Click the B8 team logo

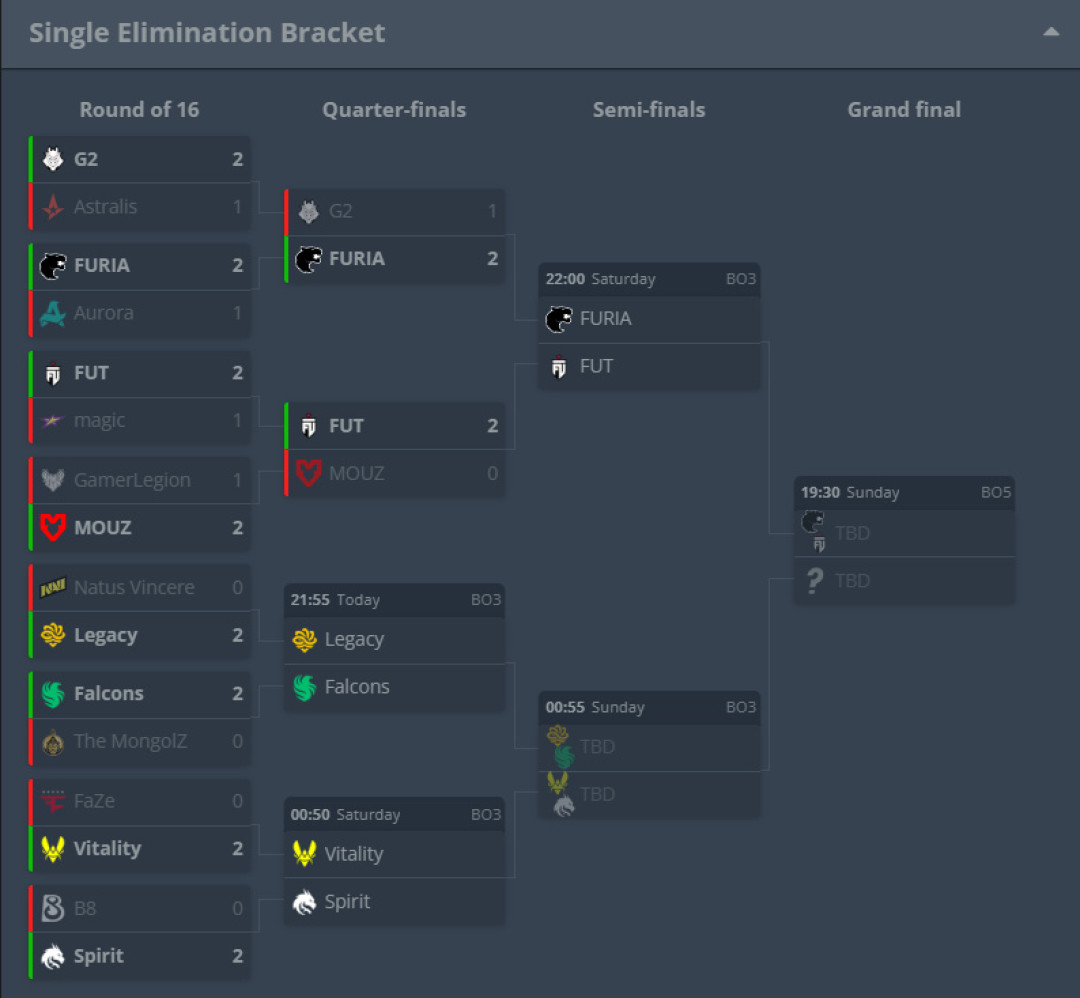(x=53, y=908)
